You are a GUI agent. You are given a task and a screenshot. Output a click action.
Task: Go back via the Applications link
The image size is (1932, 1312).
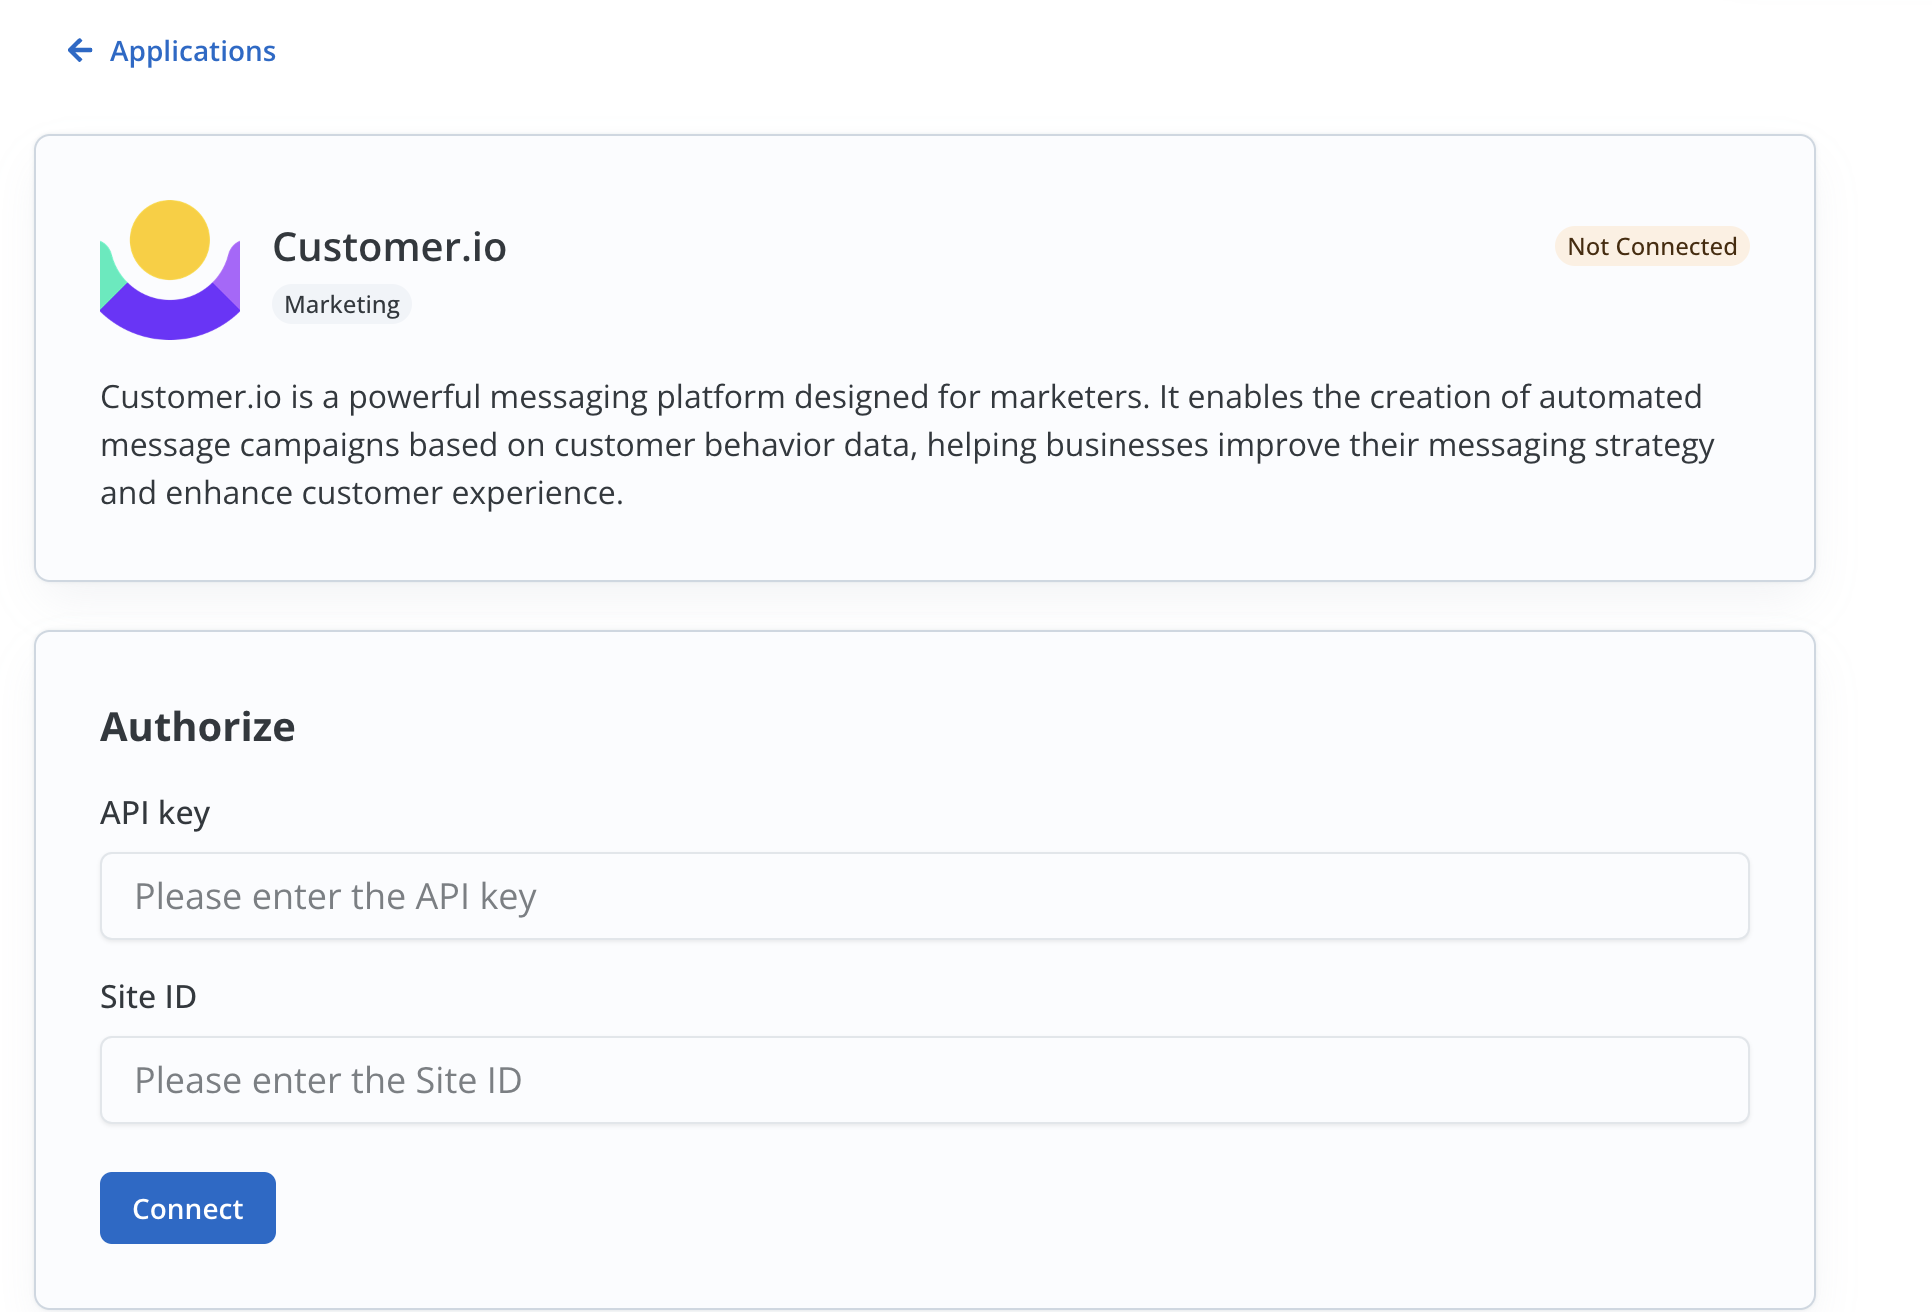coord(192,51)
